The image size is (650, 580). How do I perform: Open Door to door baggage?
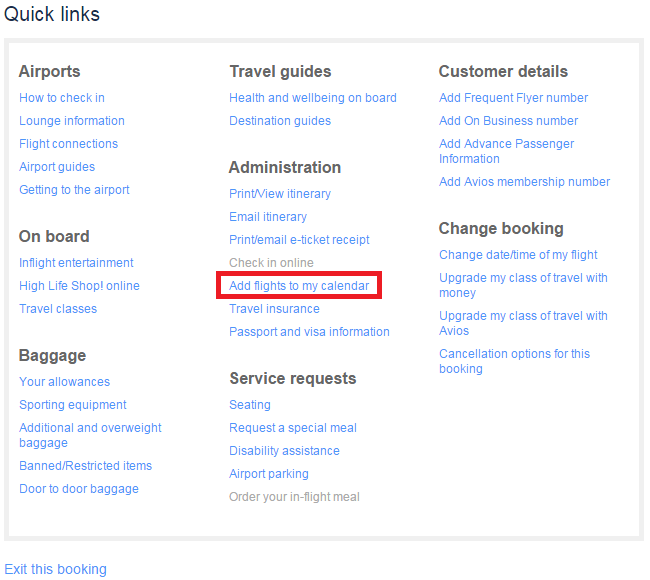click(79, 489)
